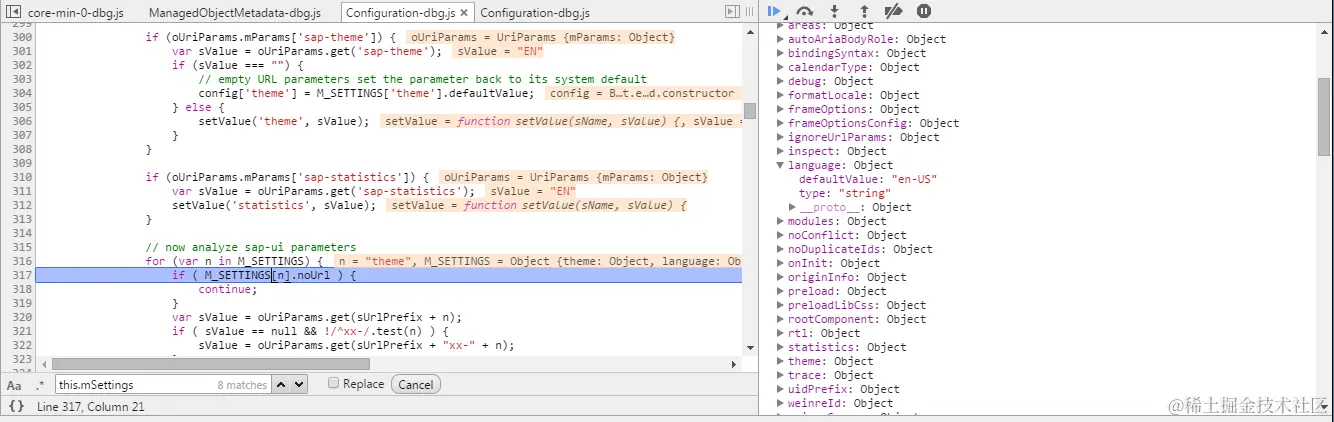Enable the Replace checkbox
Image resolution: width=1334 pixels, height=422 pixels.
click(334, 383)
